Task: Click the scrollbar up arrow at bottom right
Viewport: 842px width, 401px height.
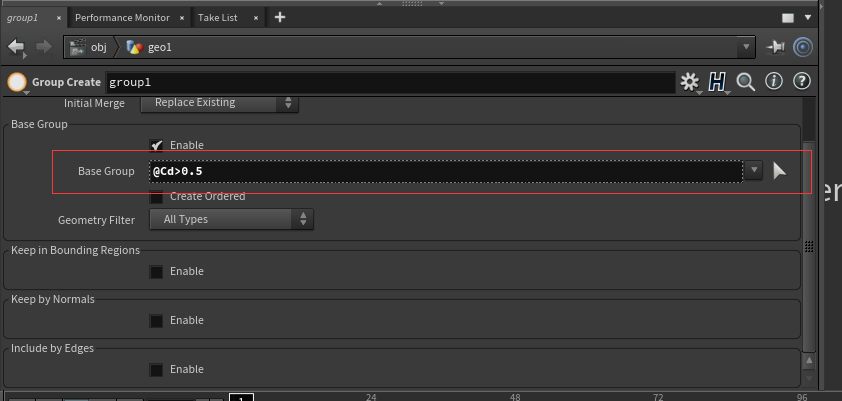Action: tap(809, 360)
